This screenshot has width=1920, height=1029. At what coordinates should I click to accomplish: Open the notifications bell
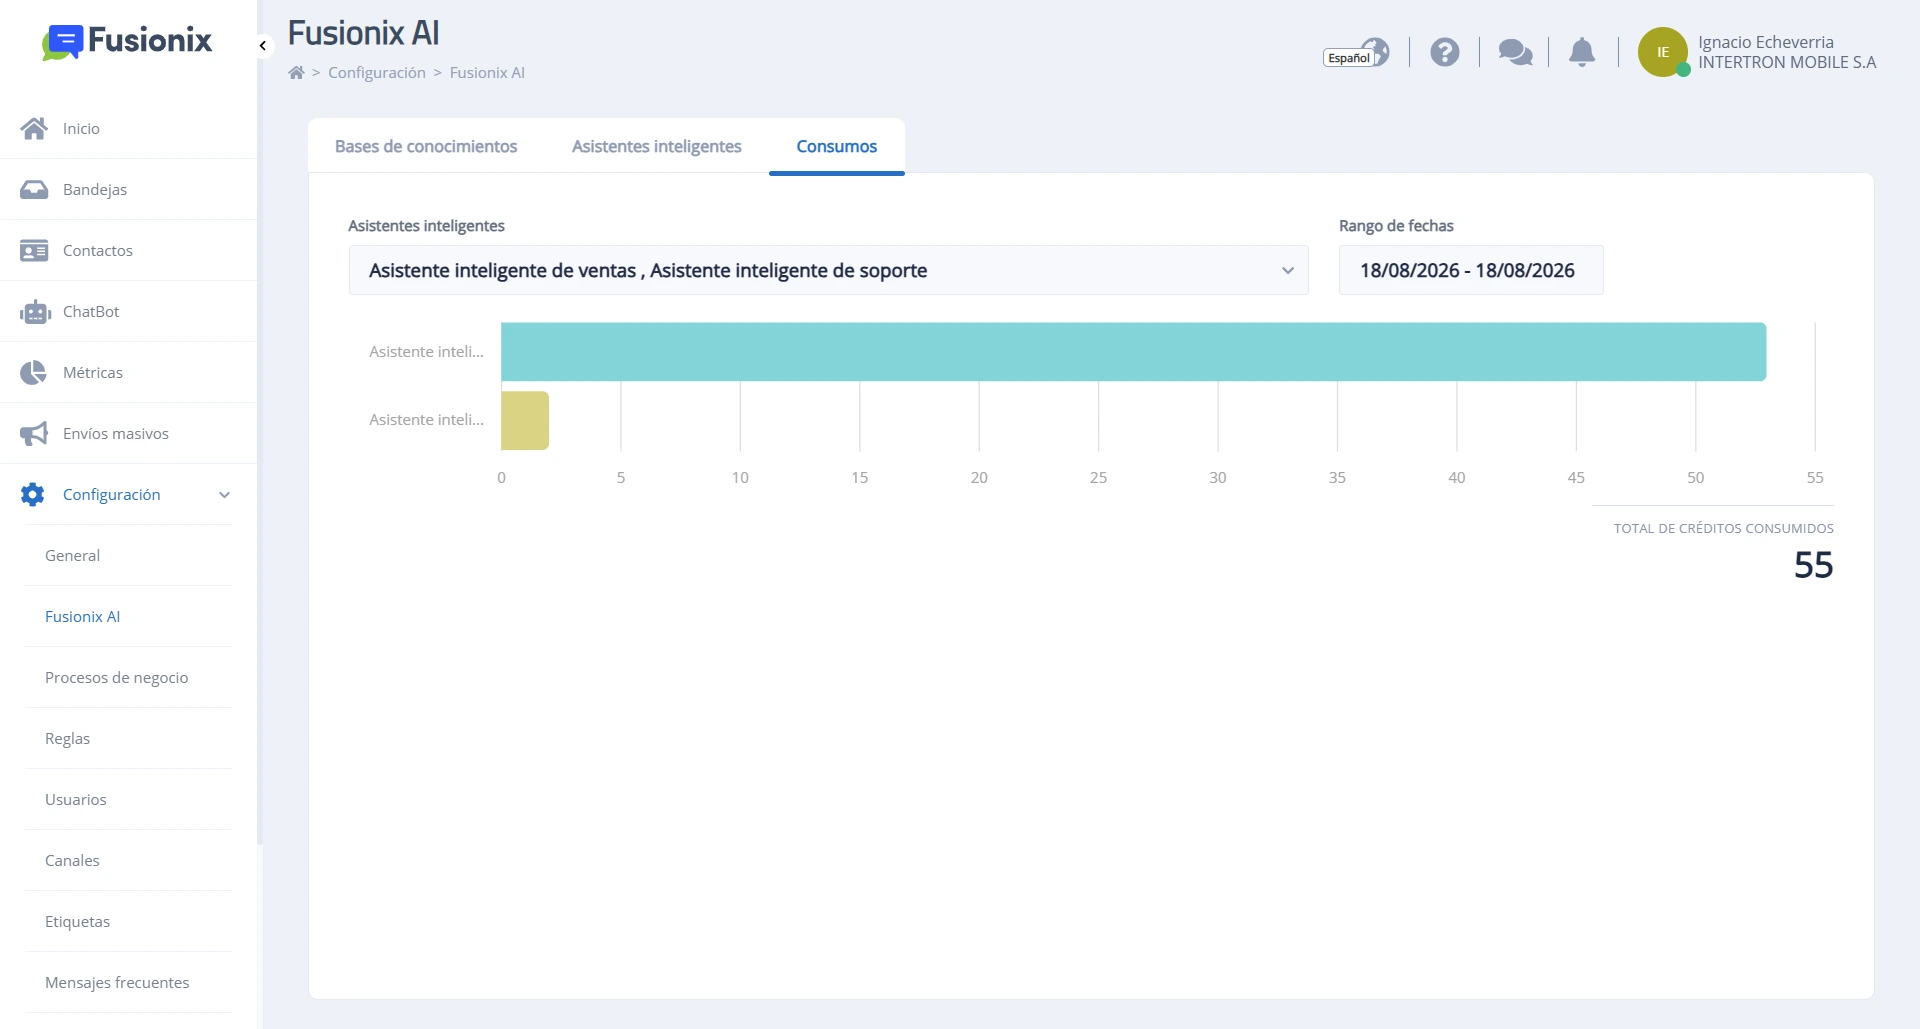(1582, 52)
